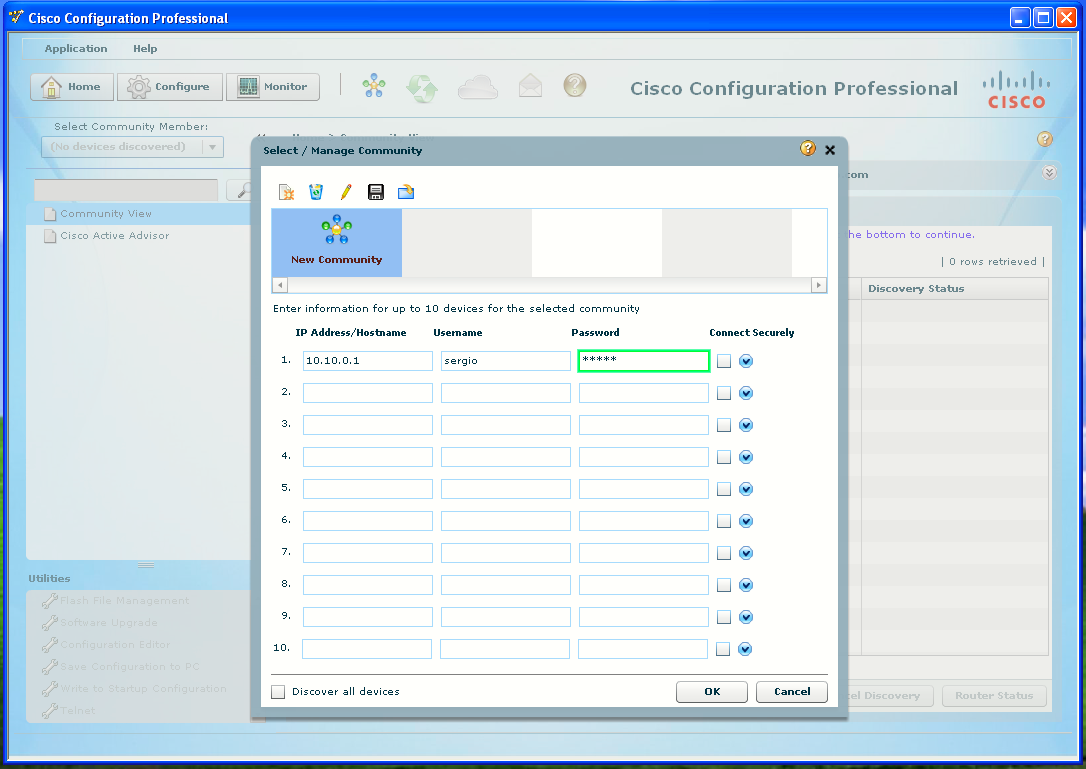The width and height of the screenshot is (1086, 769).
Task: Click the Help question icon in main toolbar
Action: (x=575, y=85)
